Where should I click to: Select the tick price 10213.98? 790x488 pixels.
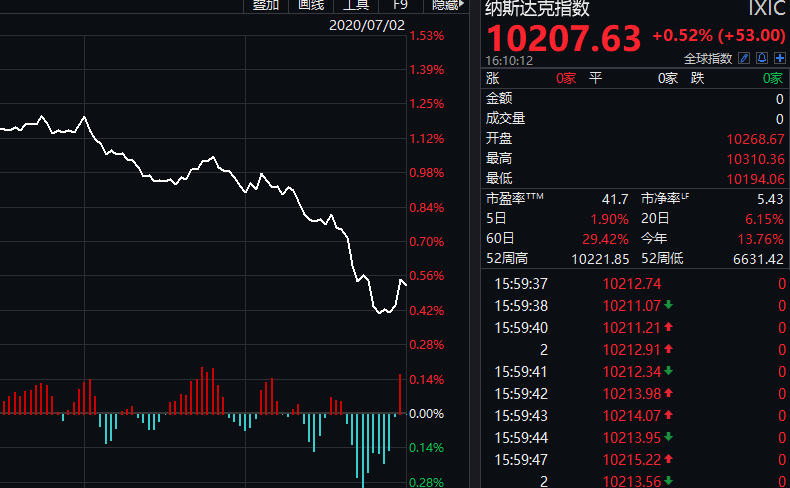pyautogui.click(x=631, y=394)
